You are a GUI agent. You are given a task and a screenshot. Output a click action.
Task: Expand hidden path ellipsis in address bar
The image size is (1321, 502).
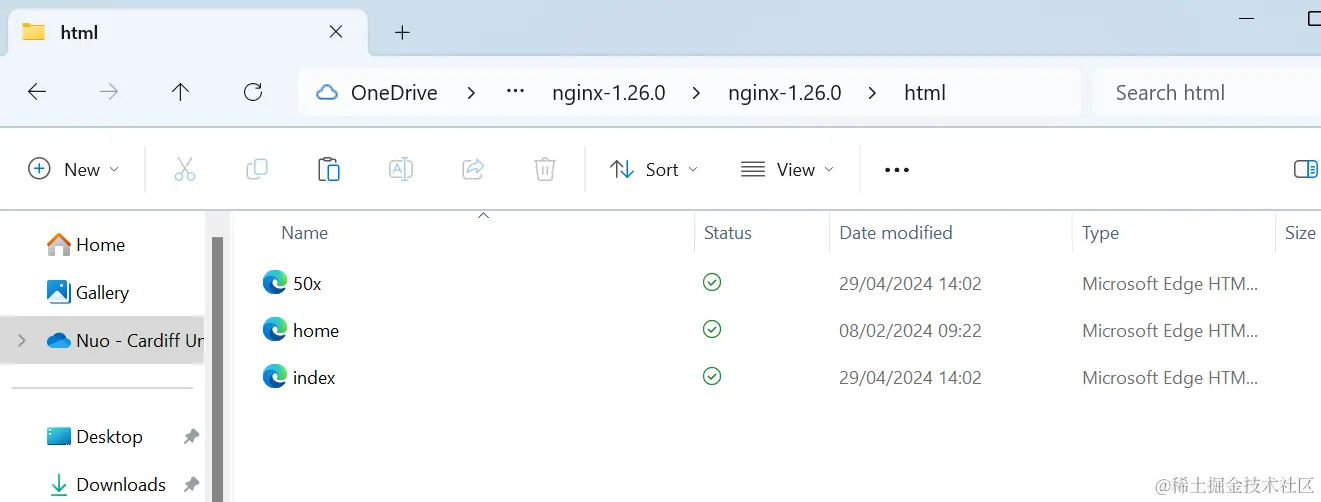tap(516, 92)
